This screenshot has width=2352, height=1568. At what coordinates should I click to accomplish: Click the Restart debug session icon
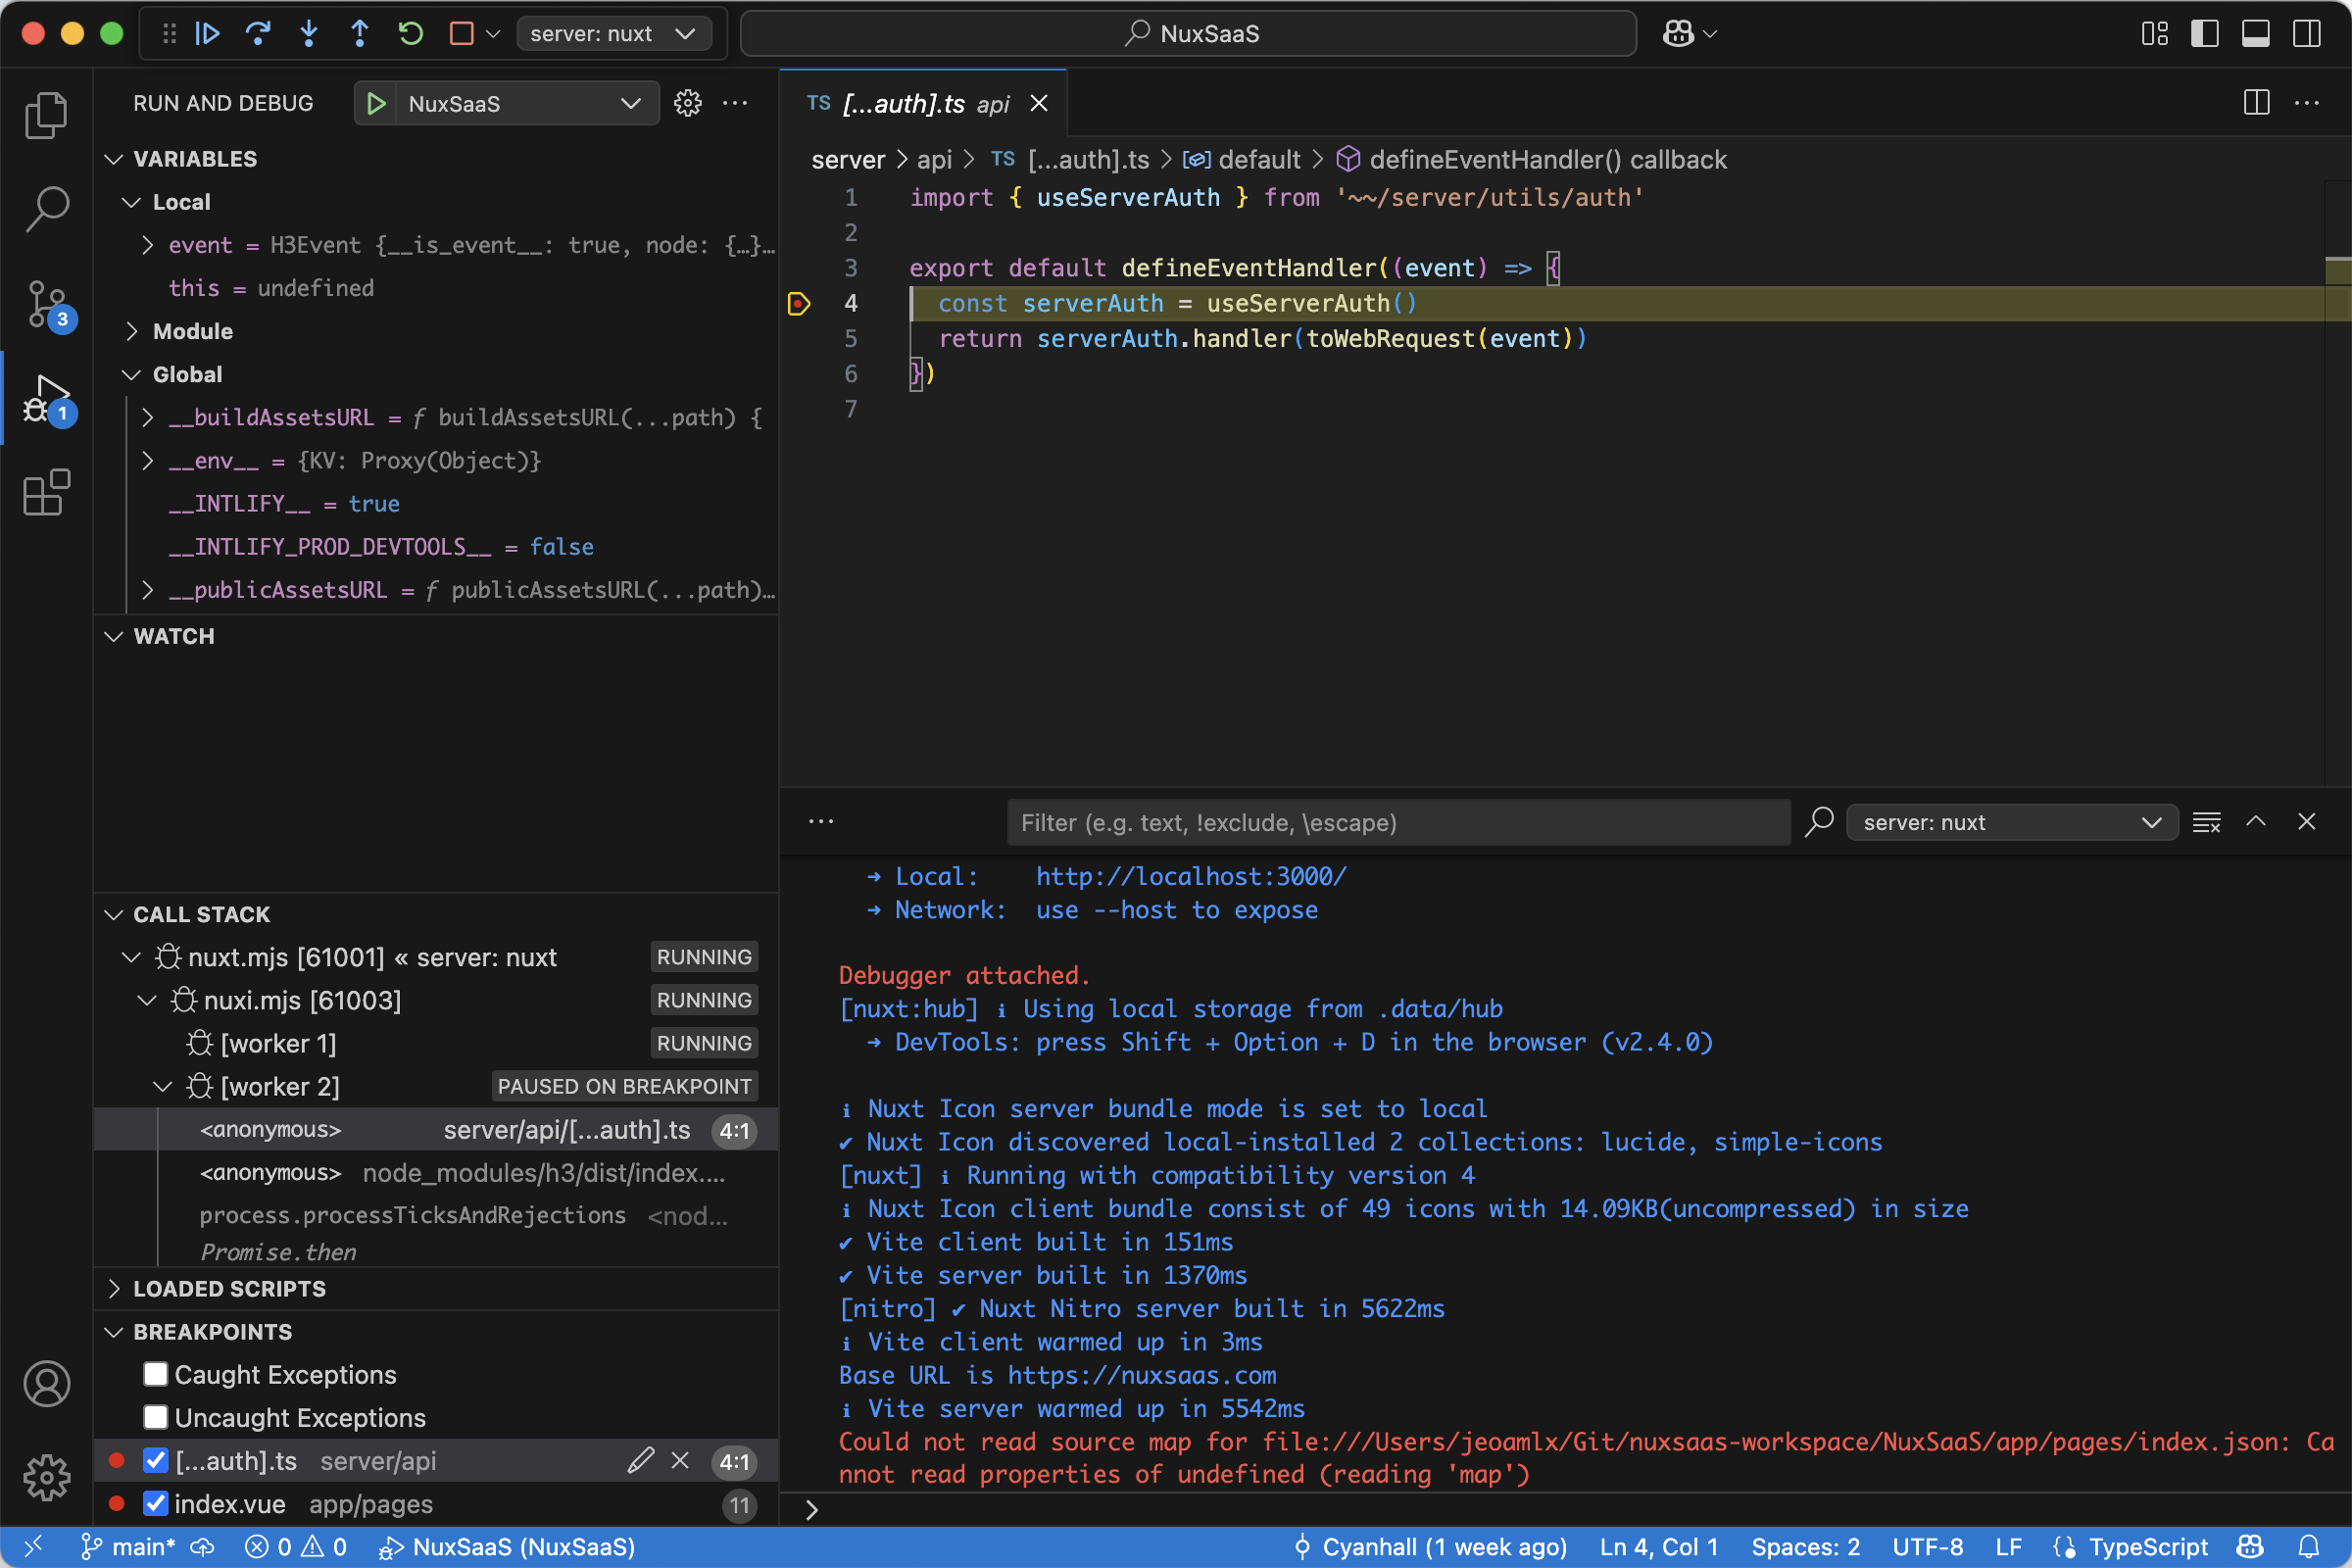(411, 33)
